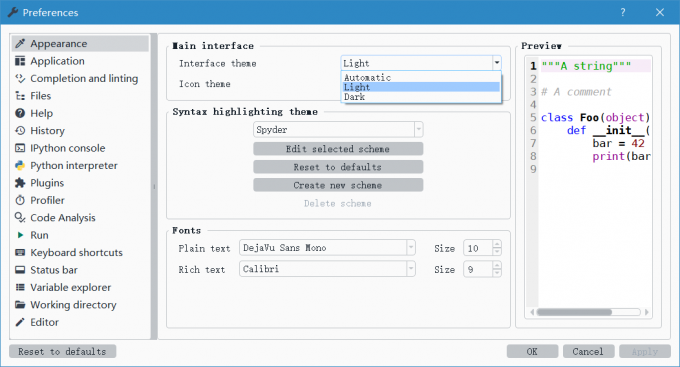Click bottom-left Reset to defaults button

pos(62,351)
